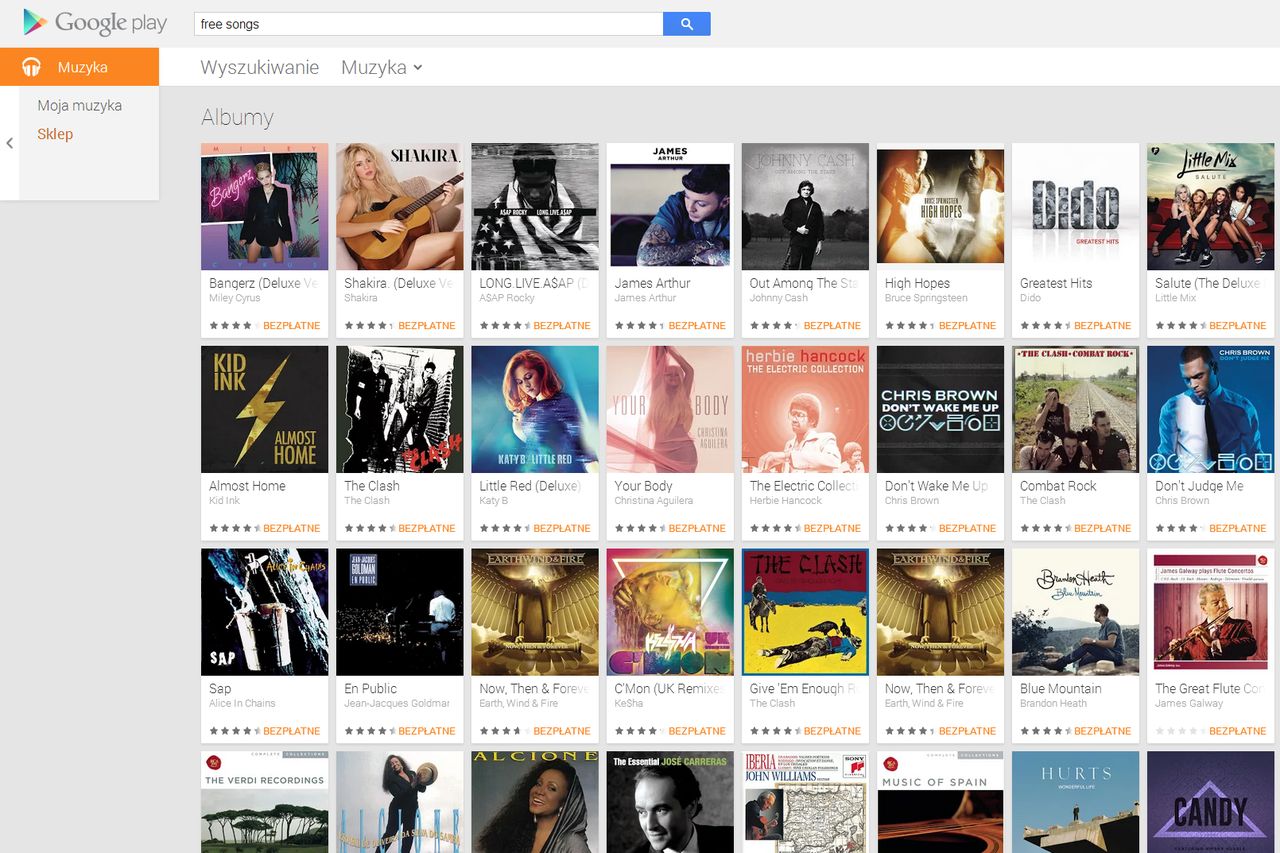
Task: Click the 'High Hopes' album title
Action: [917, 283]
